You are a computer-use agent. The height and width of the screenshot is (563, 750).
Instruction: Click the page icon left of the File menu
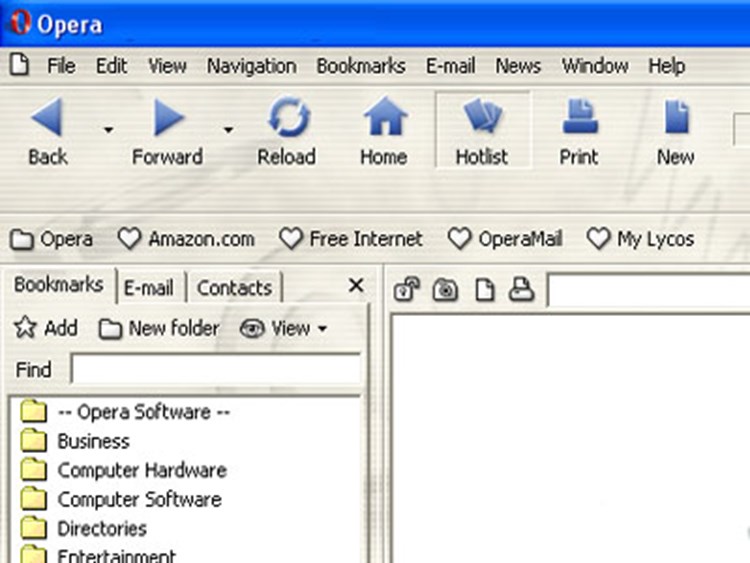pyautogui.click(x=20, y=65)
